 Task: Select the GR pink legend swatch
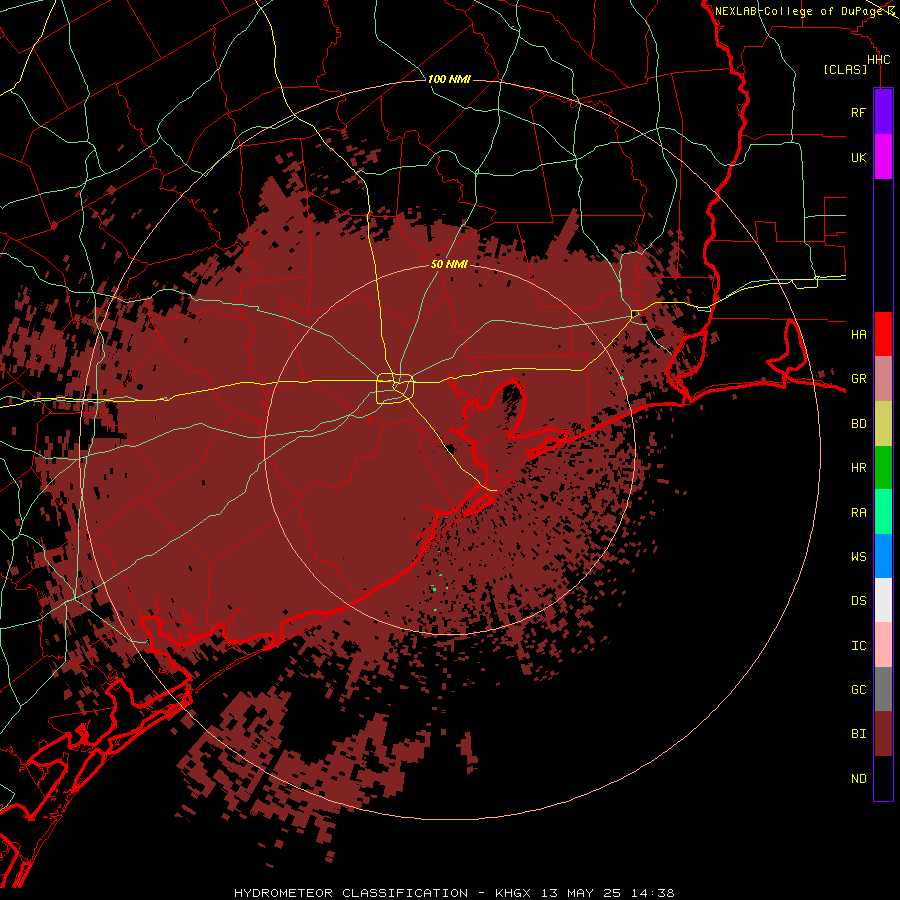(x=883, y=379)
